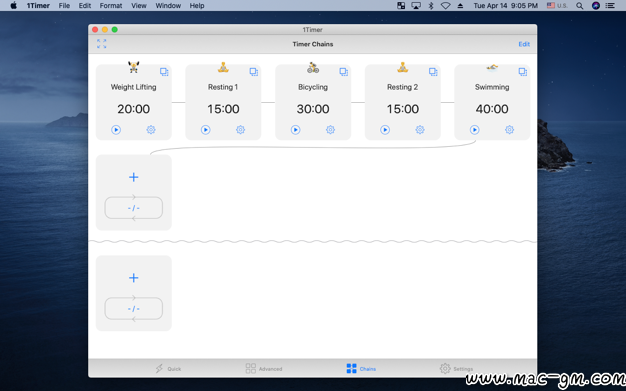Click the weight lifter emoji icon
This screenshot has height=391, width=626.
(134, 67)
